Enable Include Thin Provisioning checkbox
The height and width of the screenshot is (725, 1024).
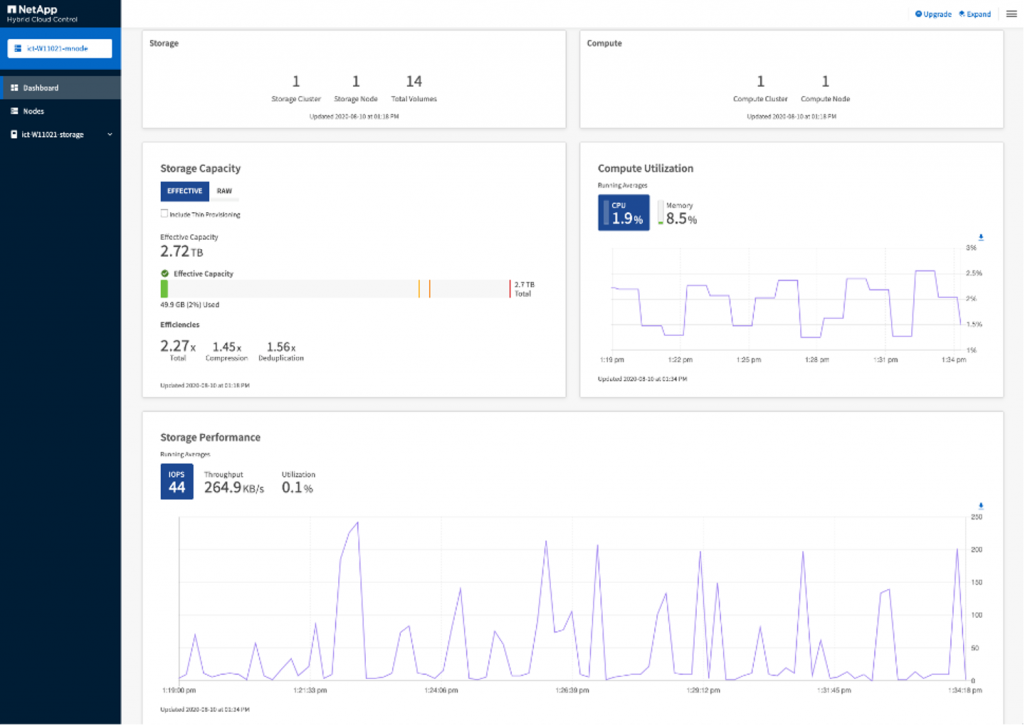164,214
